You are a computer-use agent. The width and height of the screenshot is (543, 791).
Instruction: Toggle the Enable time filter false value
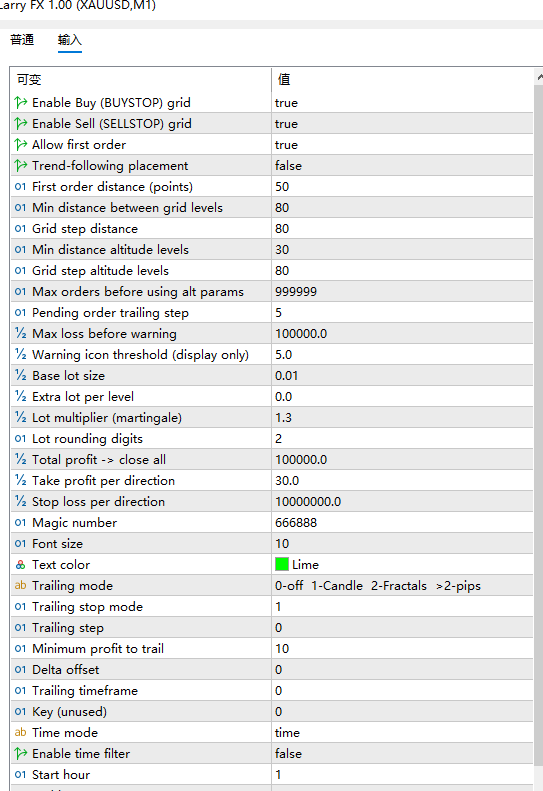402,754
